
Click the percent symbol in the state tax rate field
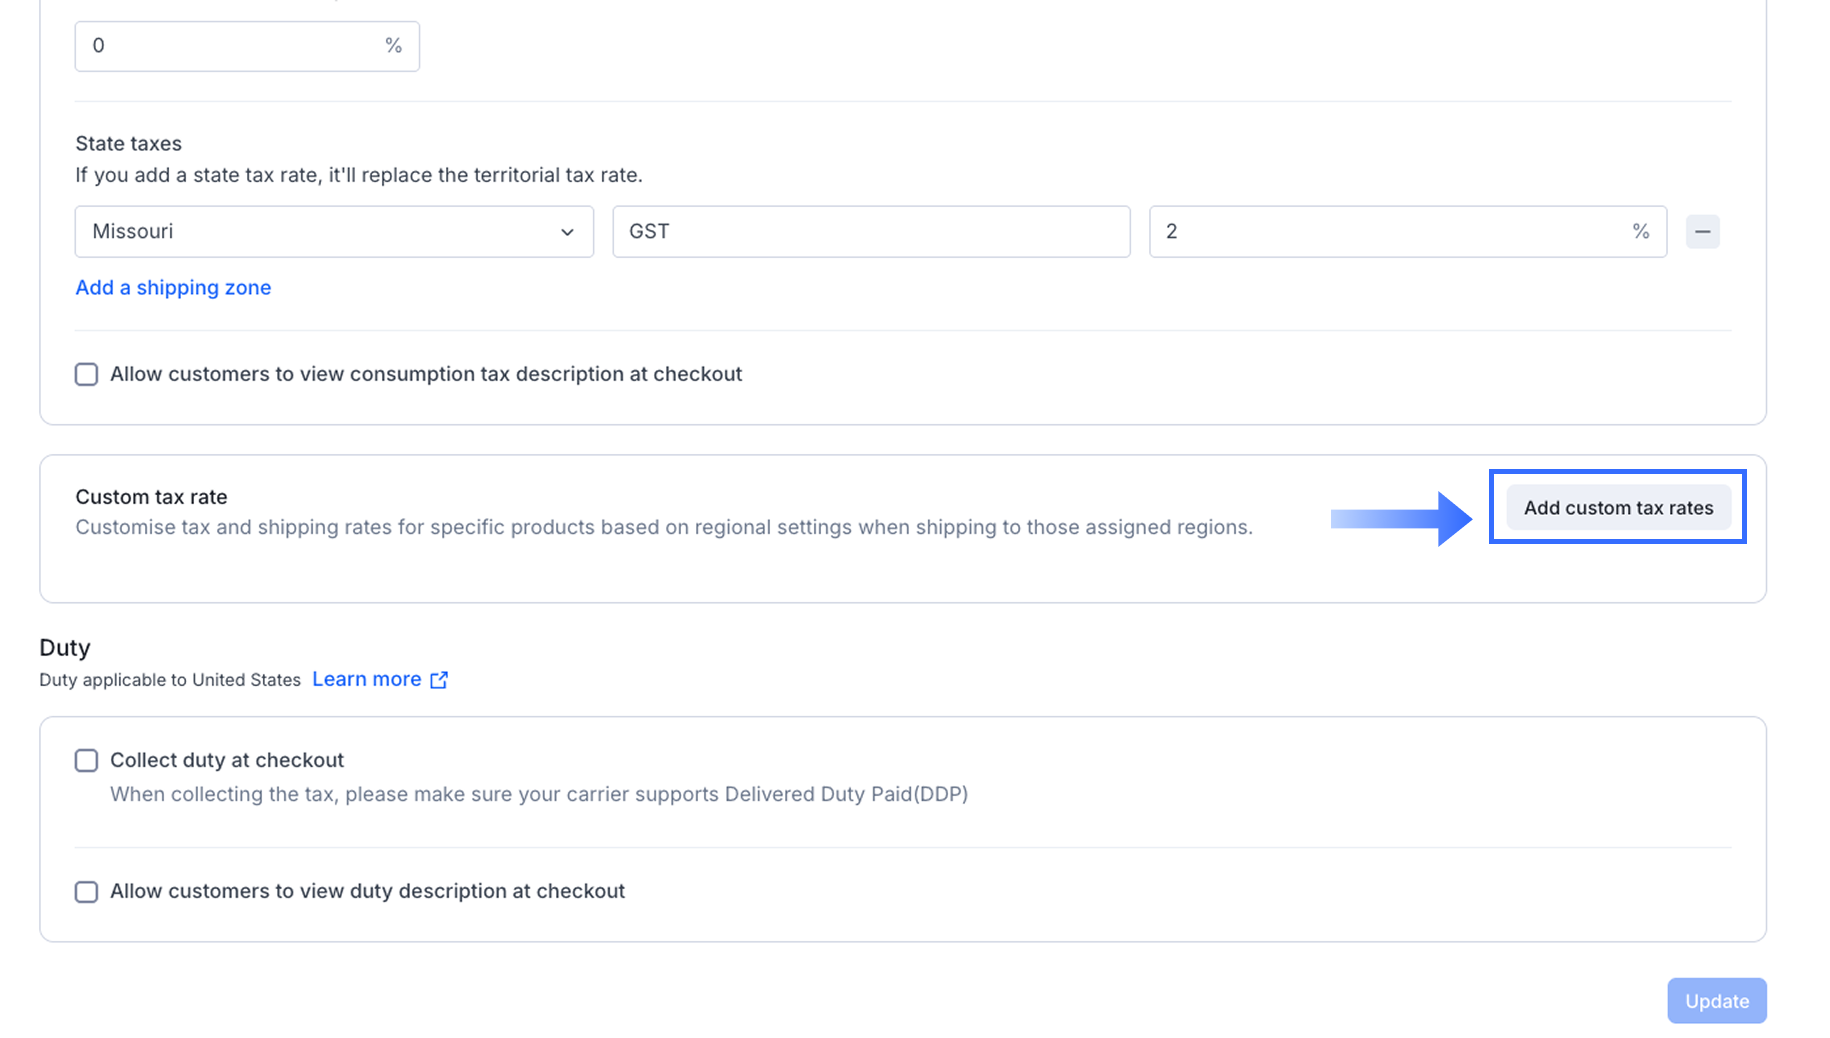point(1640,232)
